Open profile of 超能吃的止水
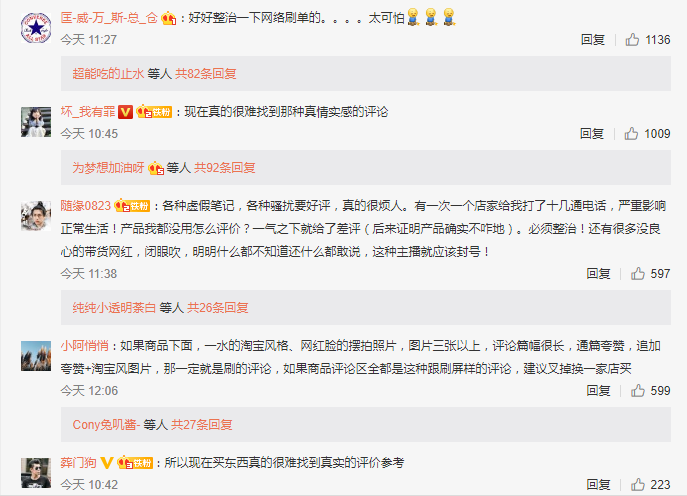Image resolution: width=687 pixels, height=496 pixels. pos(108,74)
